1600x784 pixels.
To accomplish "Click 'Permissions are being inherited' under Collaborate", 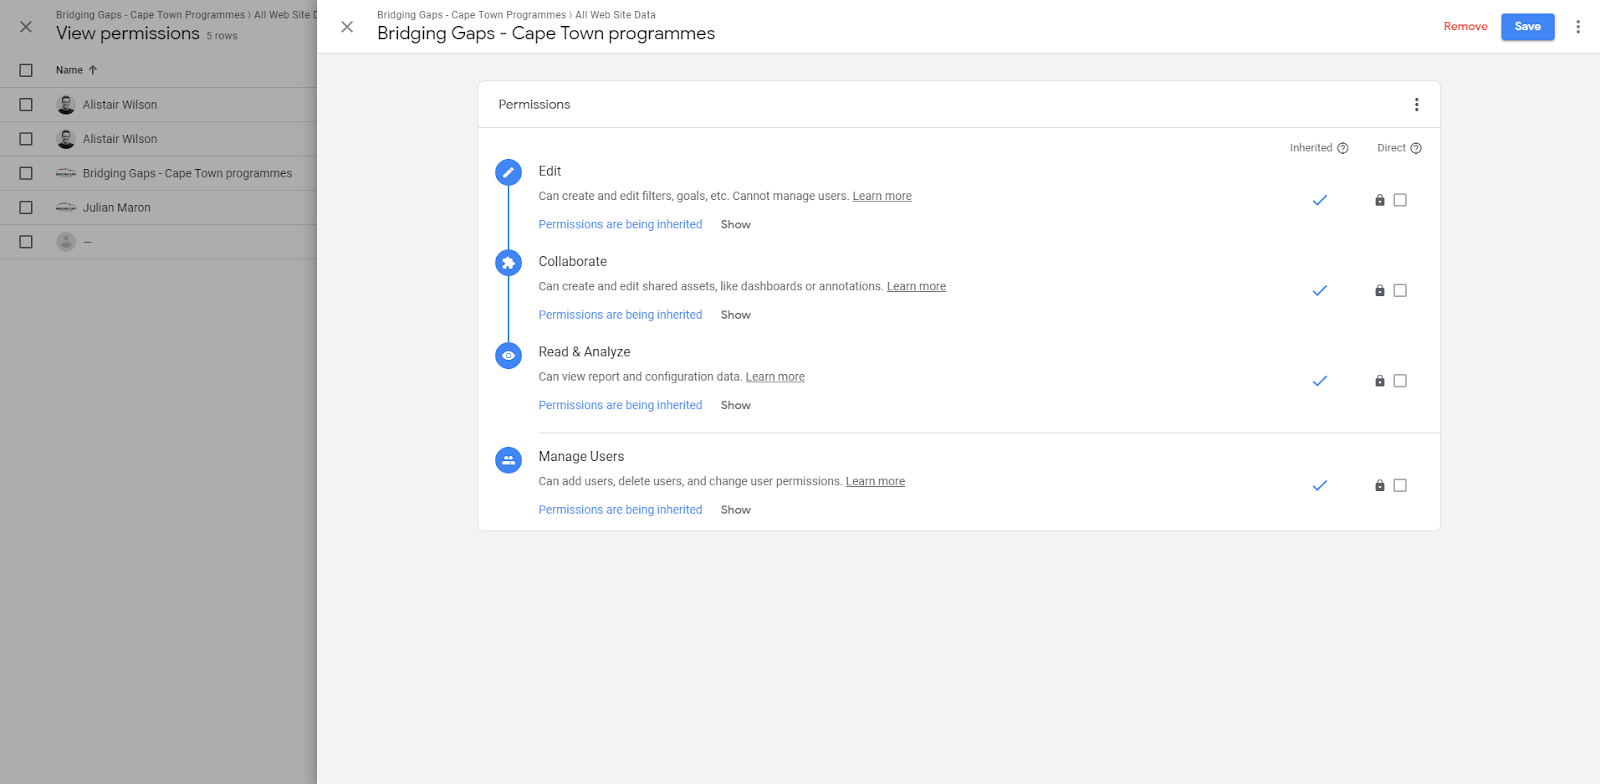I will click(620, 315).
